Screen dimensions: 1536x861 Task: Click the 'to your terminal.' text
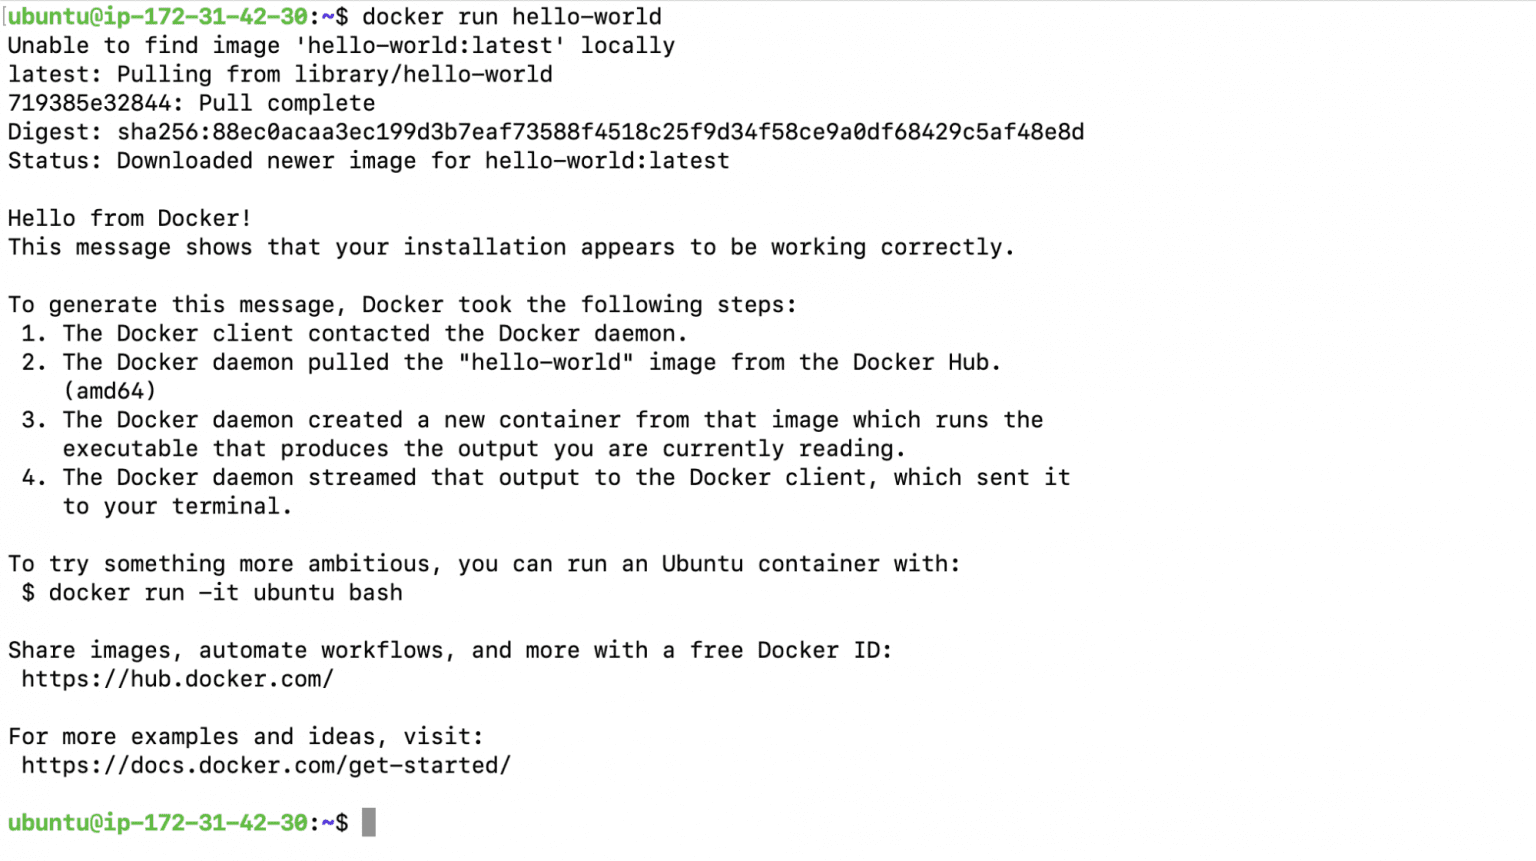coord(177,506)
